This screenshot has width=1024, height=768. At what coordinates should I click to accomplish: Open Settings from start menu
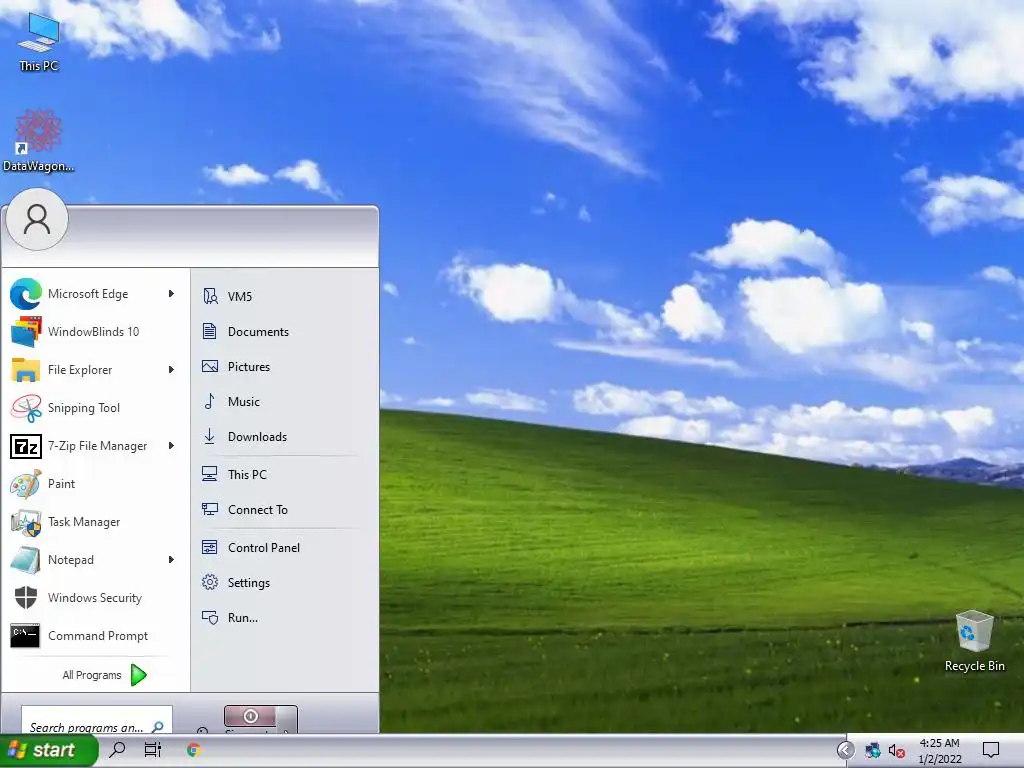280,583
